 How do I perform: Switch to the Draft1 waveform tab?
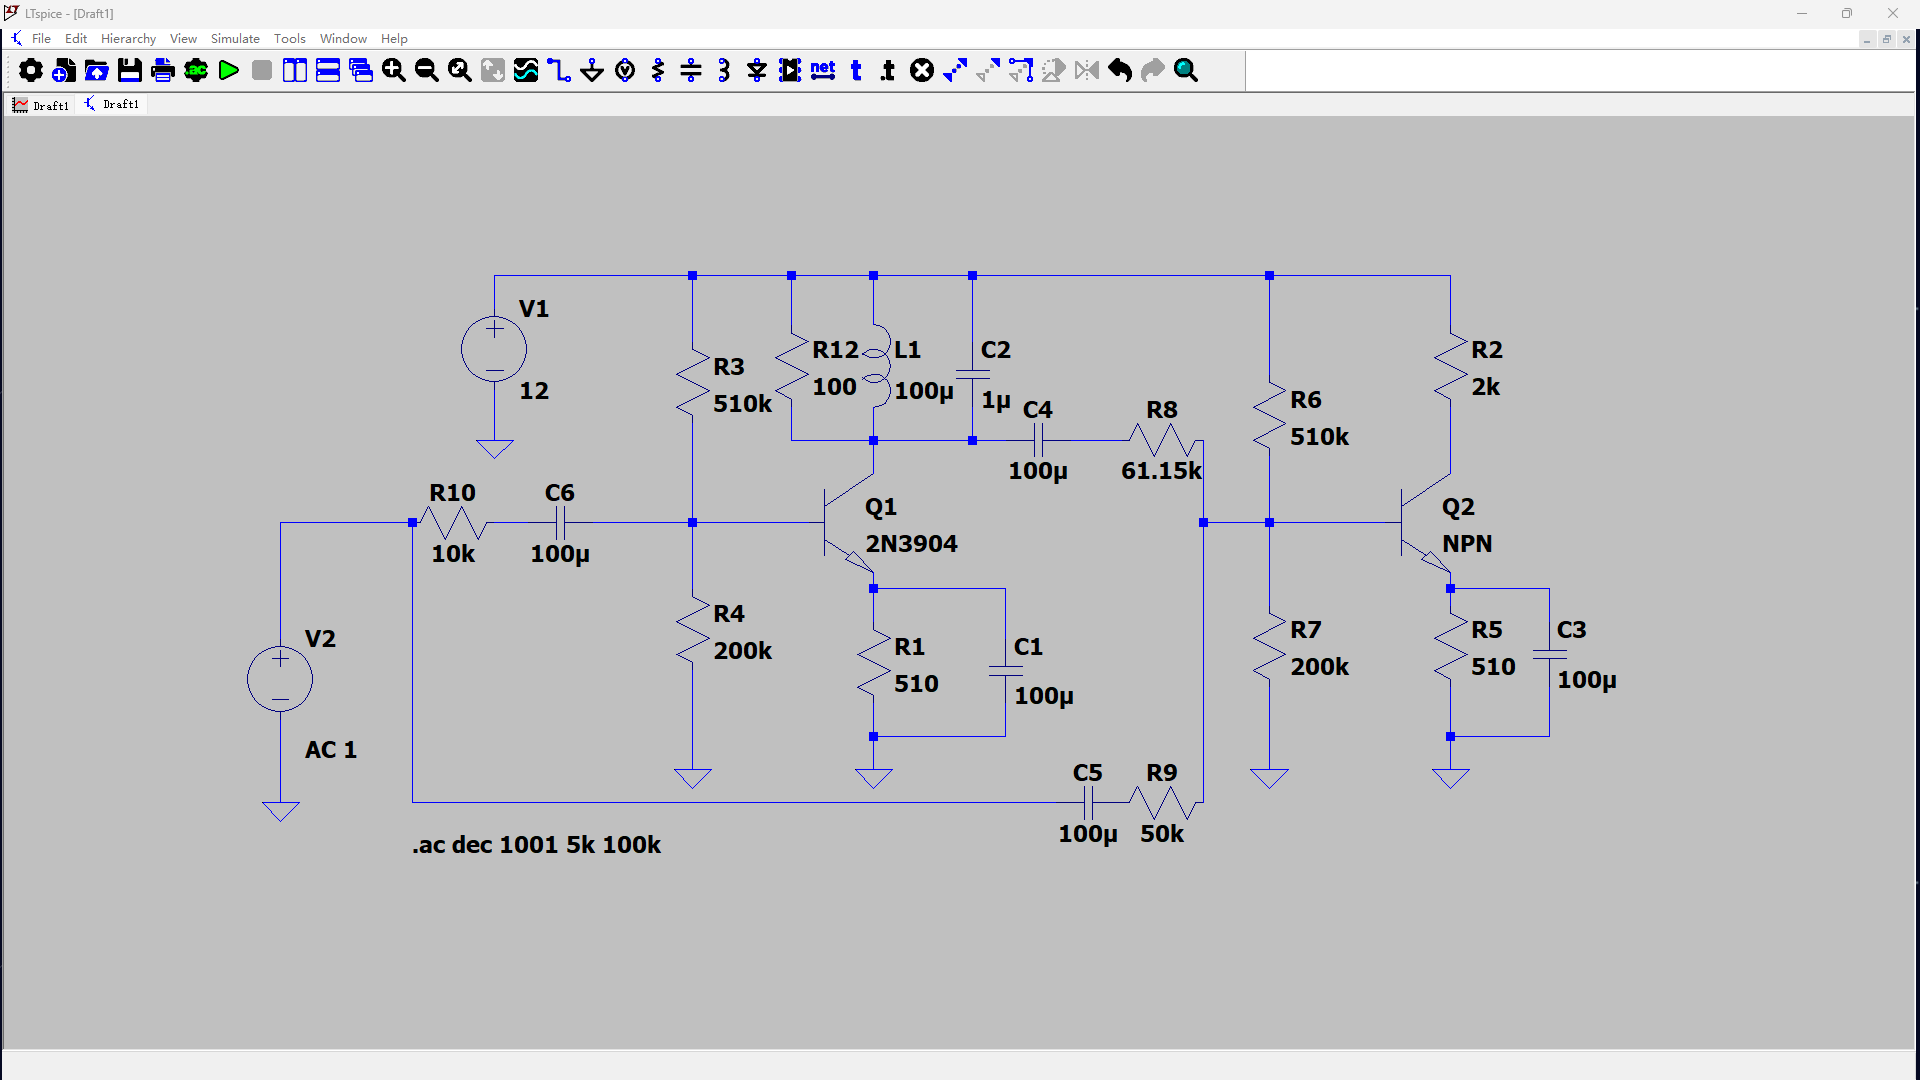(41, 105)
